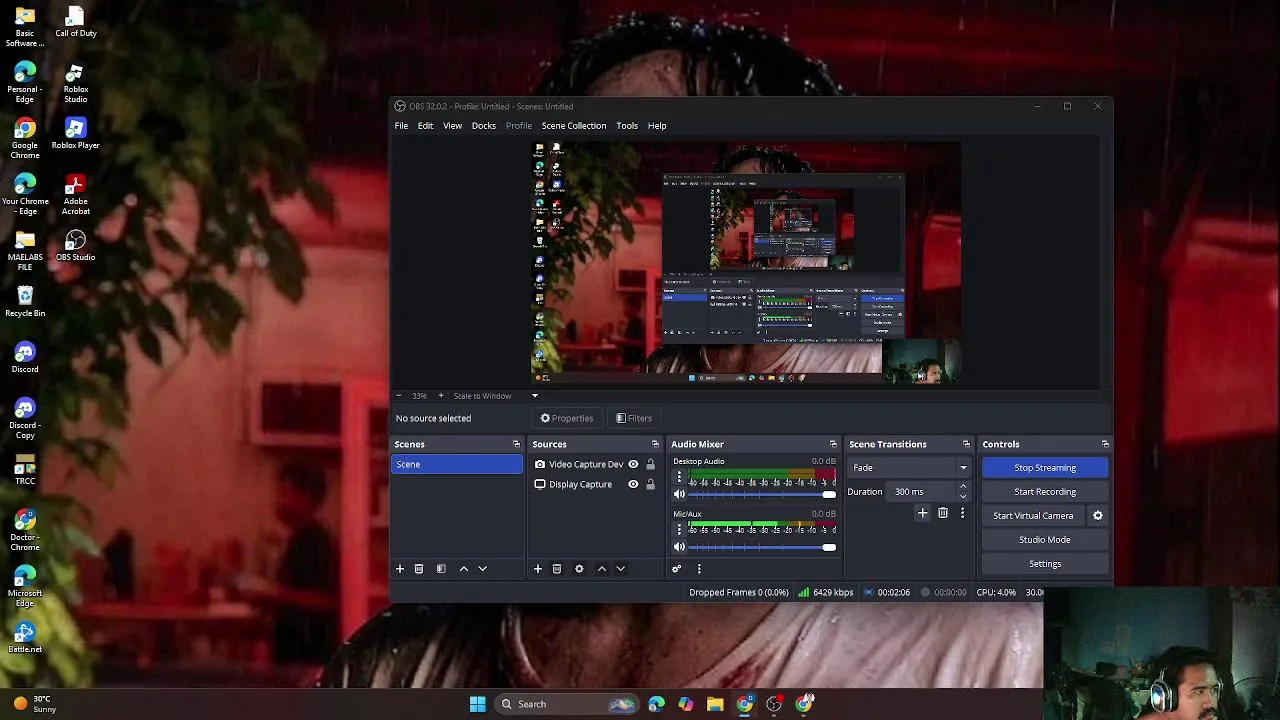Move source down in Sources list
Screen dimensions: 1280x720
coord(620,569)
